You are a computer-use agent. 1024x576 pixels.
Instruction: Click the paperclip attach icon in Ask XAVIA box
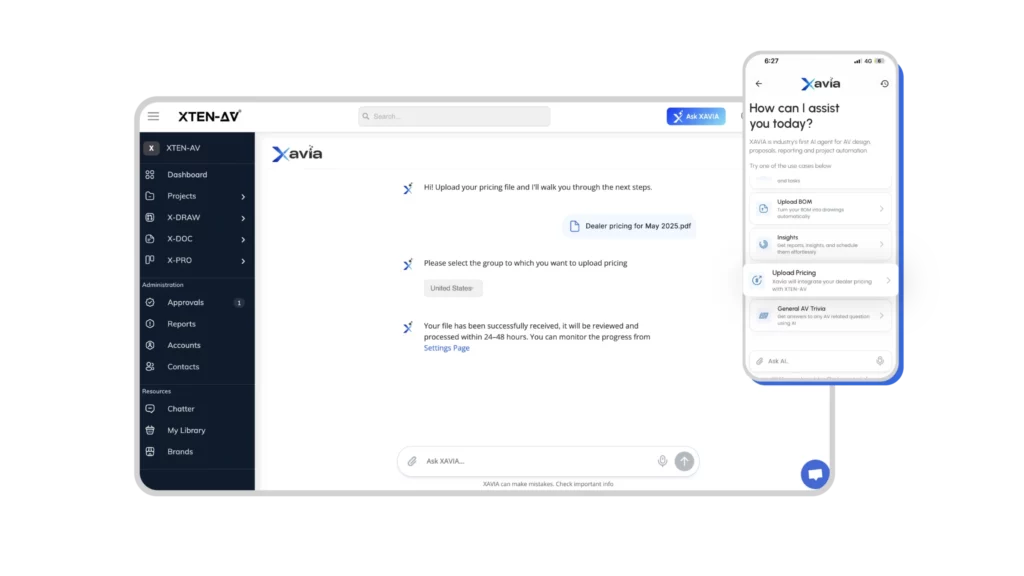pos(412,462)
